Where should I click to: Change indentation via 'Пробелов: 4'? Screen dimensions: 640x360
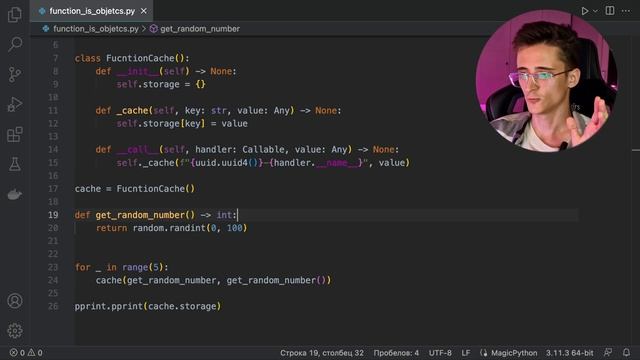click(396, 353)
